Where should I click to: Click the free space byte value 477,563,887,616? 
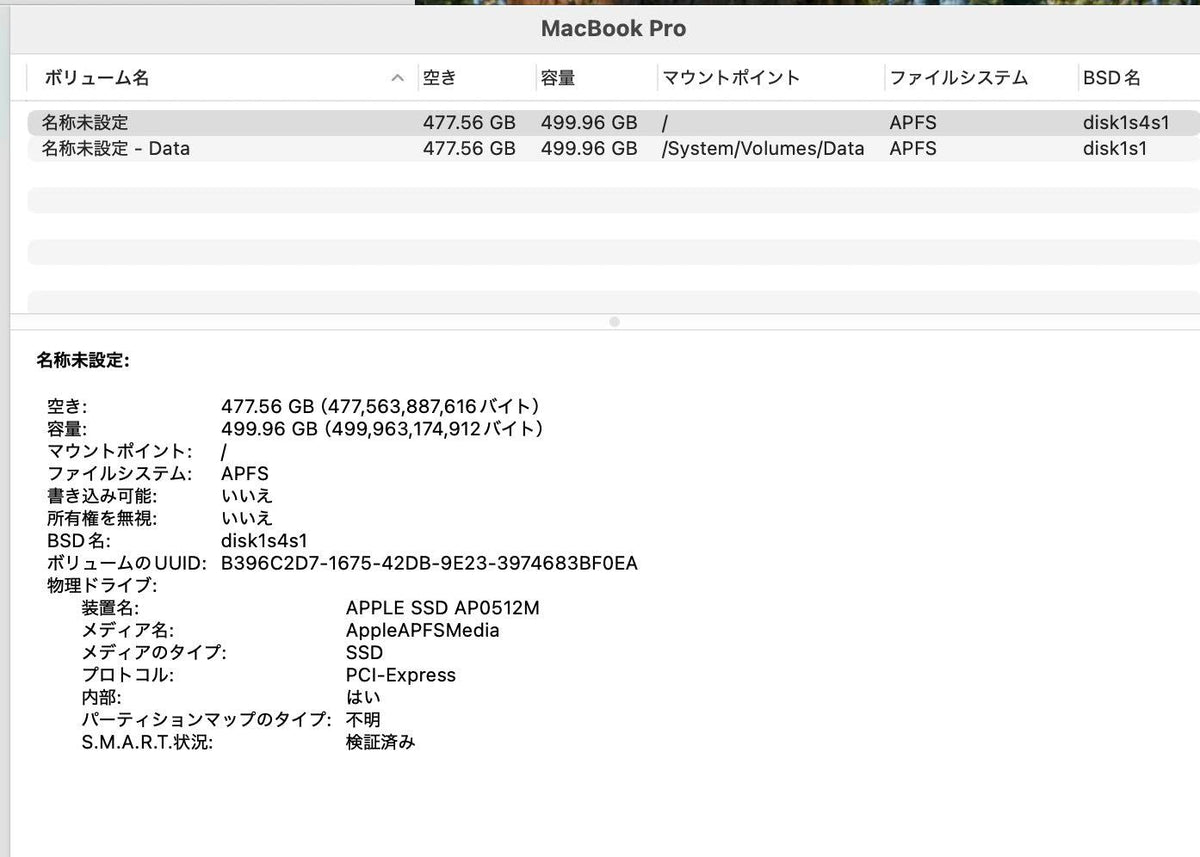point(403,407)
